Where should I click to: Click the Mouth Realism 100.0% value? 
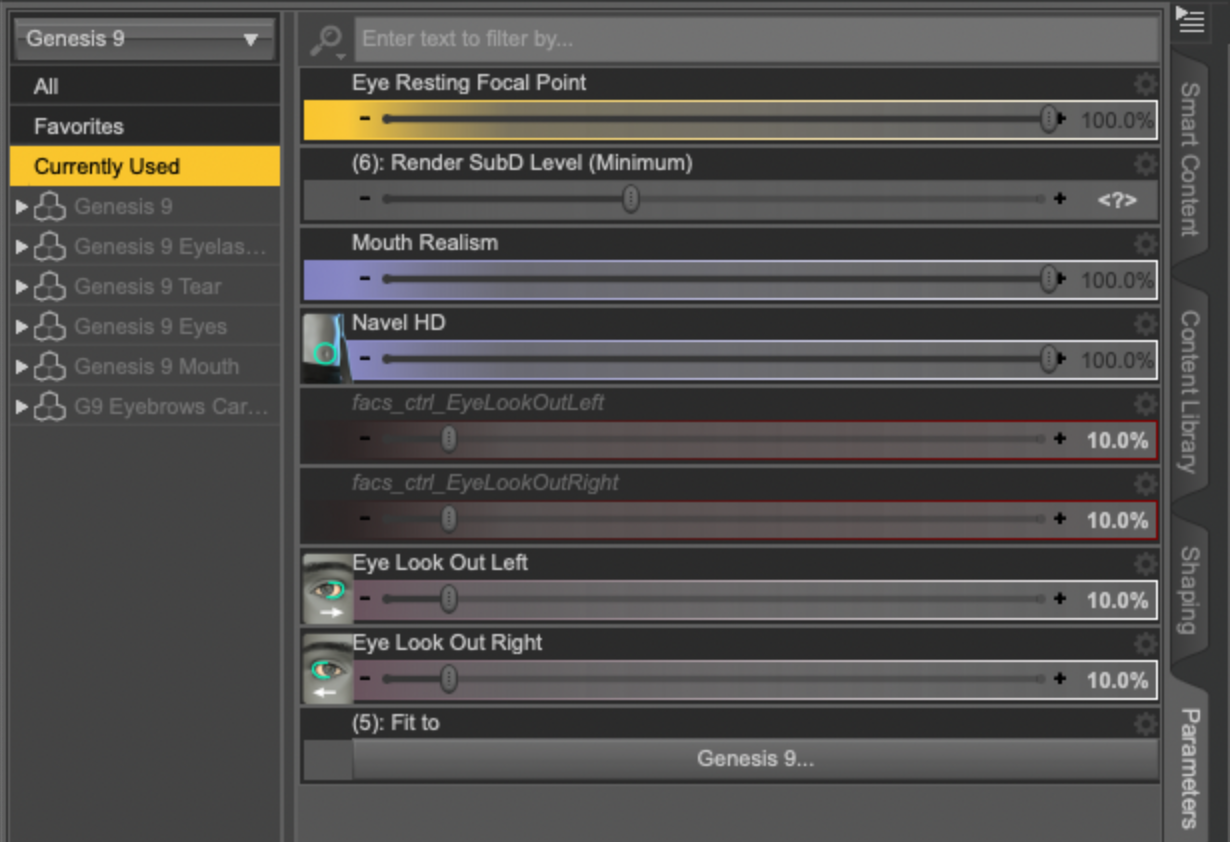coord(1117,280)
